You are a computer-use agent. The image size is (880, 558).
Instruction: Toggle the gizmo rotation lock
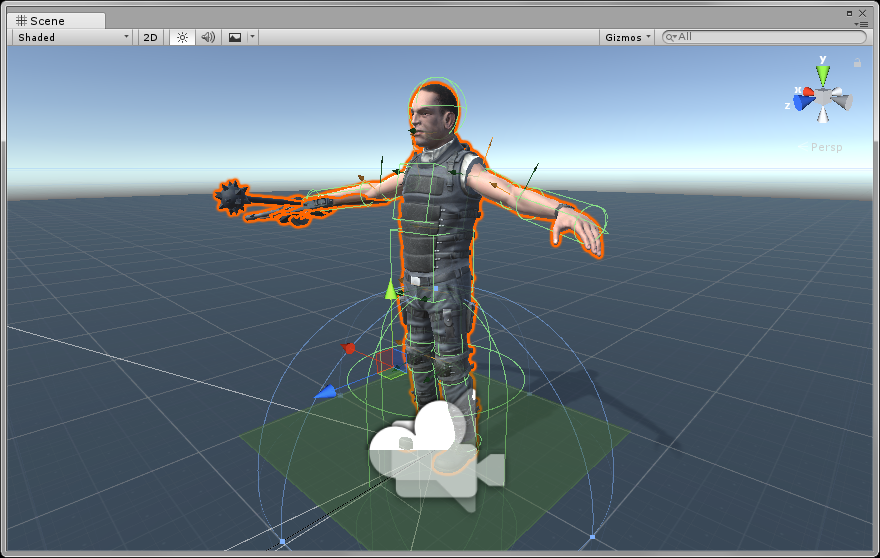[x=857, y=63]
